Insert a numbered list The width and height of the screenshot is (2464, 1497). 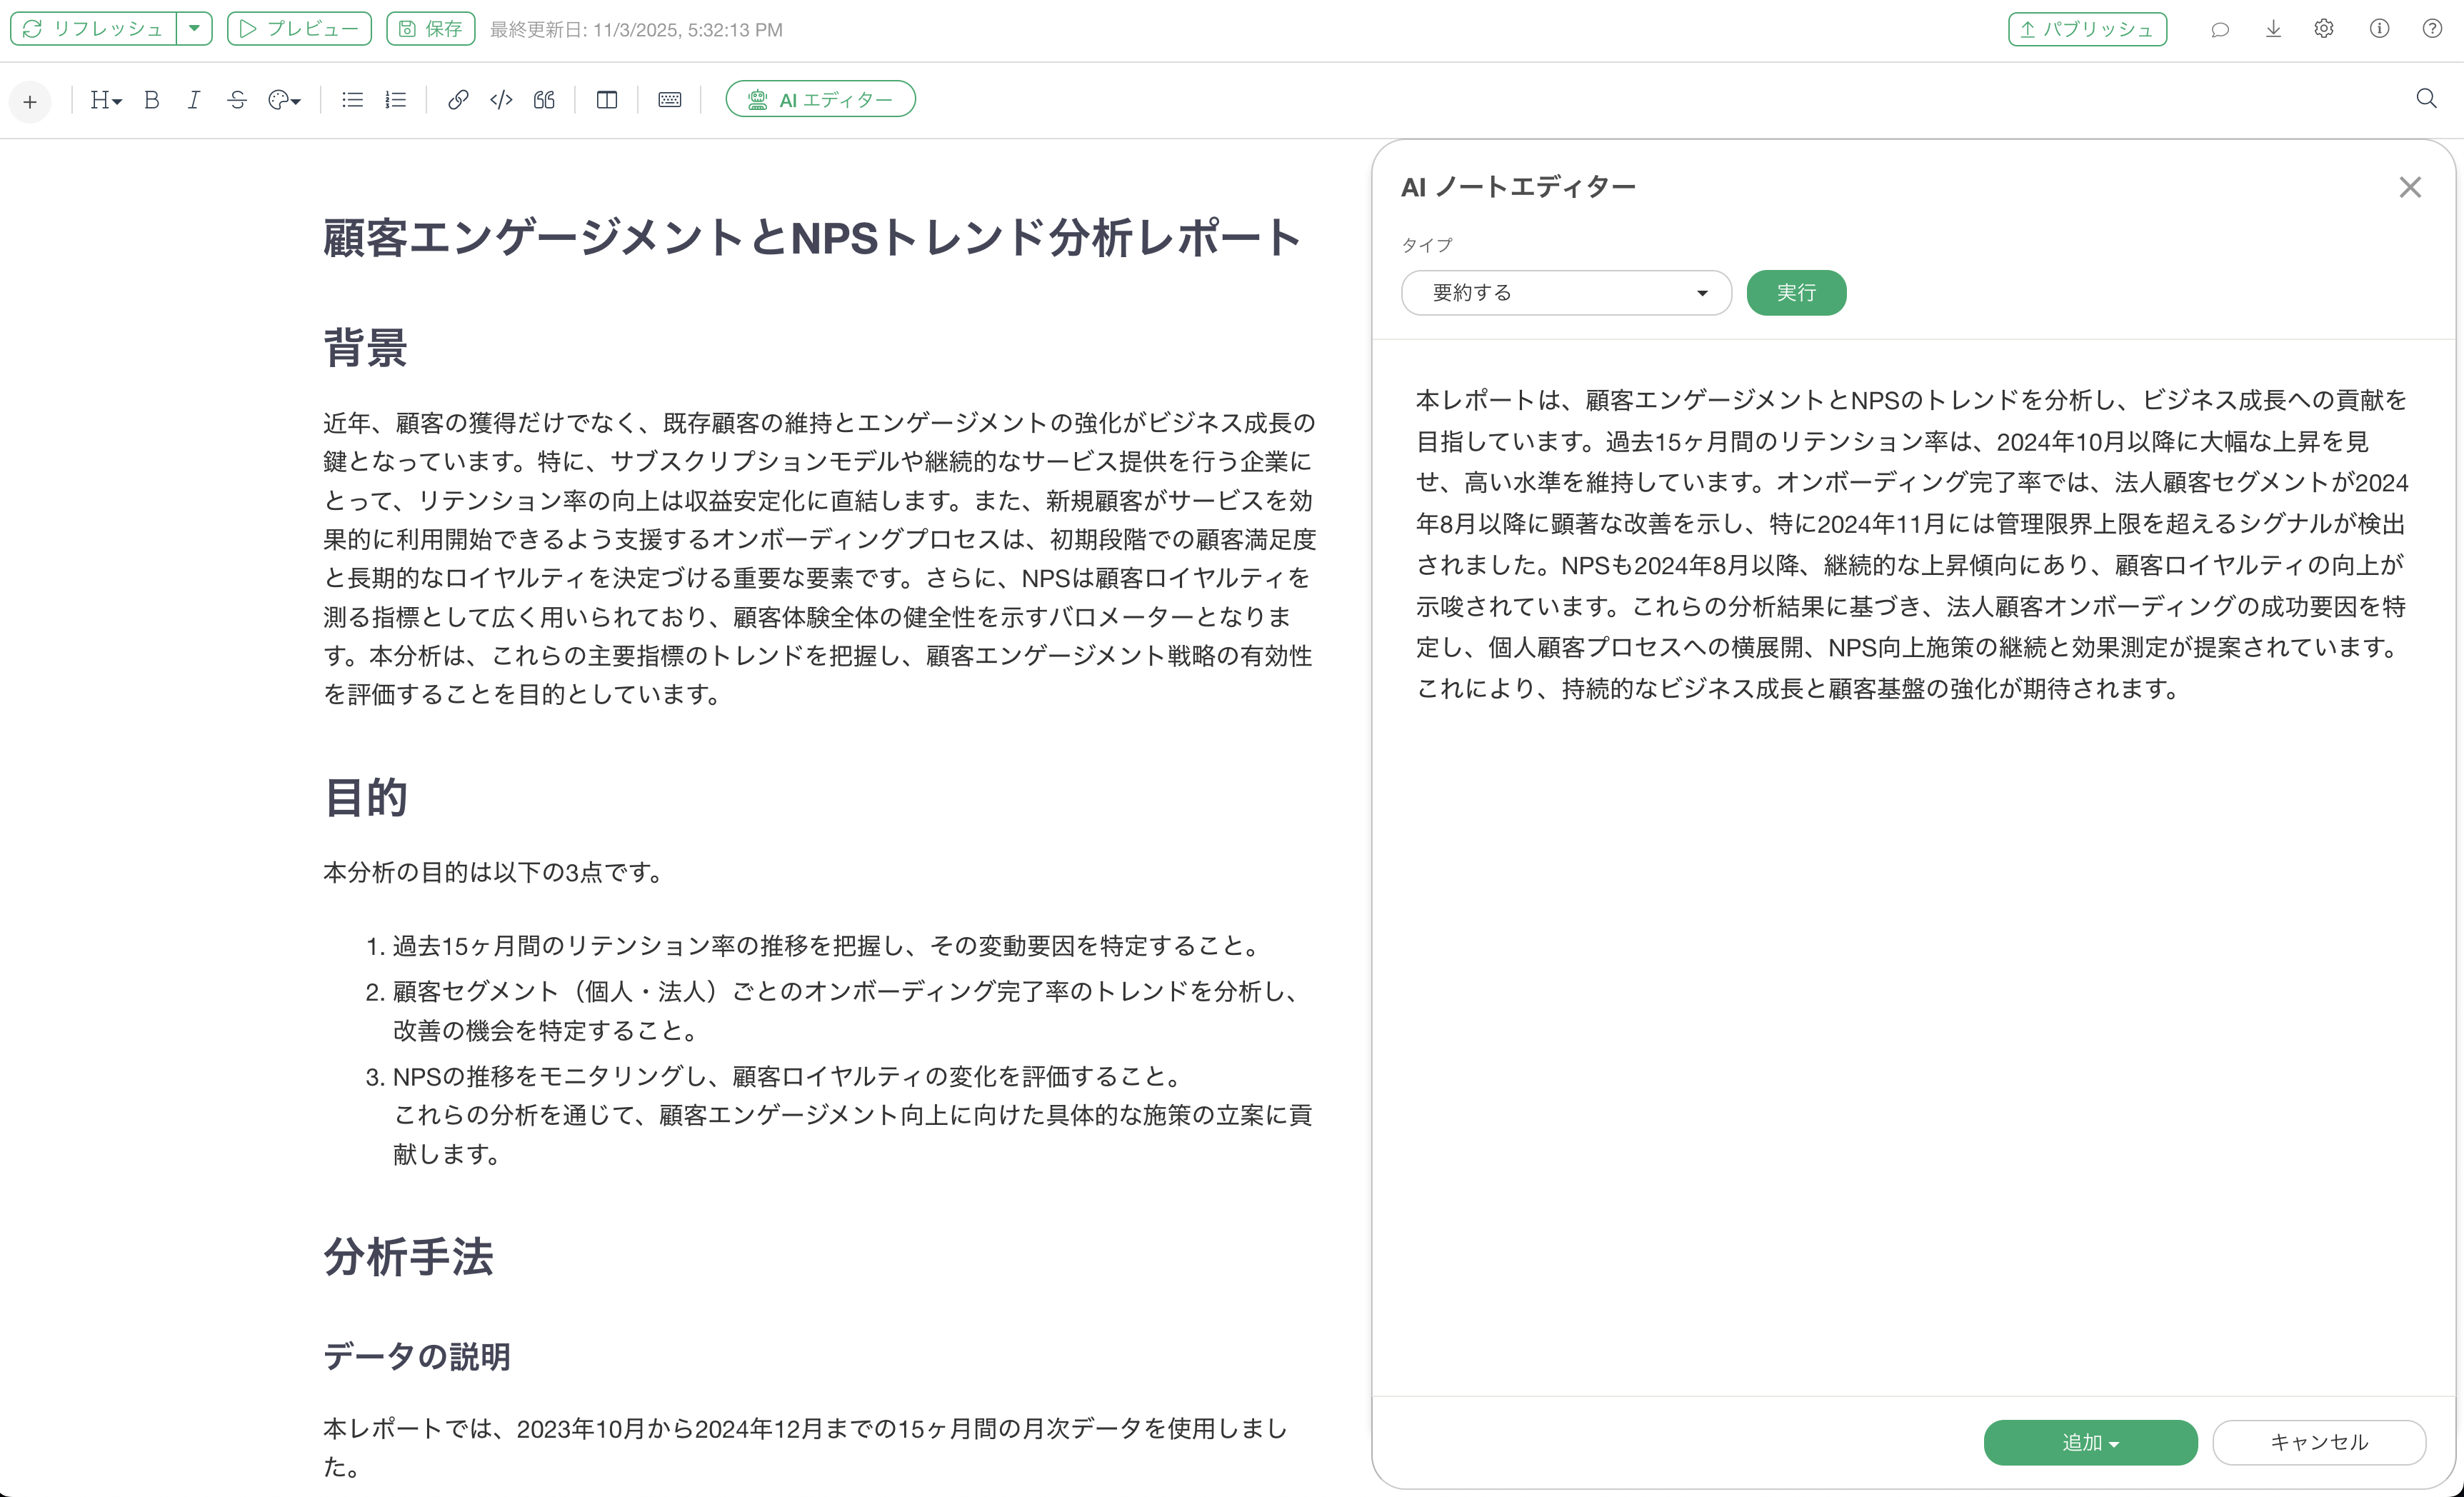point(396,100)
